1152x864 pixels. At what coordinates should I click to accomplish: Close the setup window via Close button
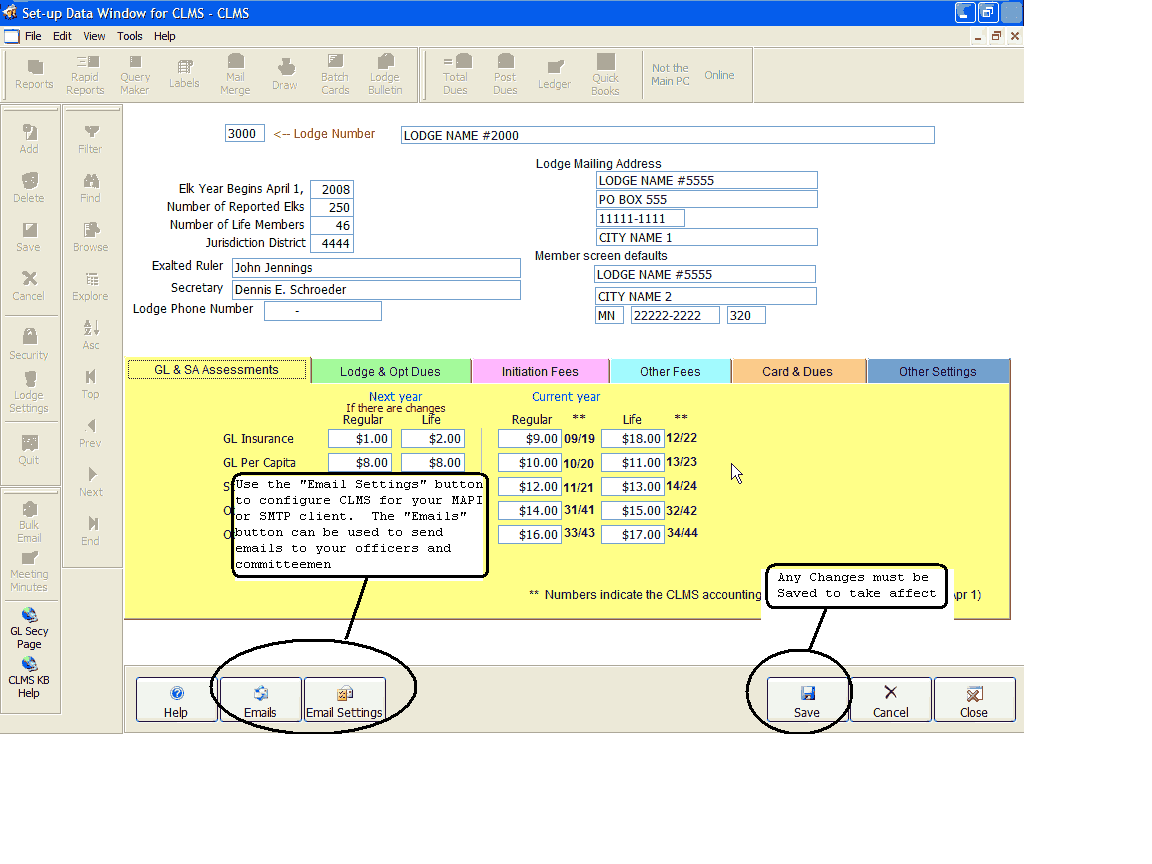point(974,699)
